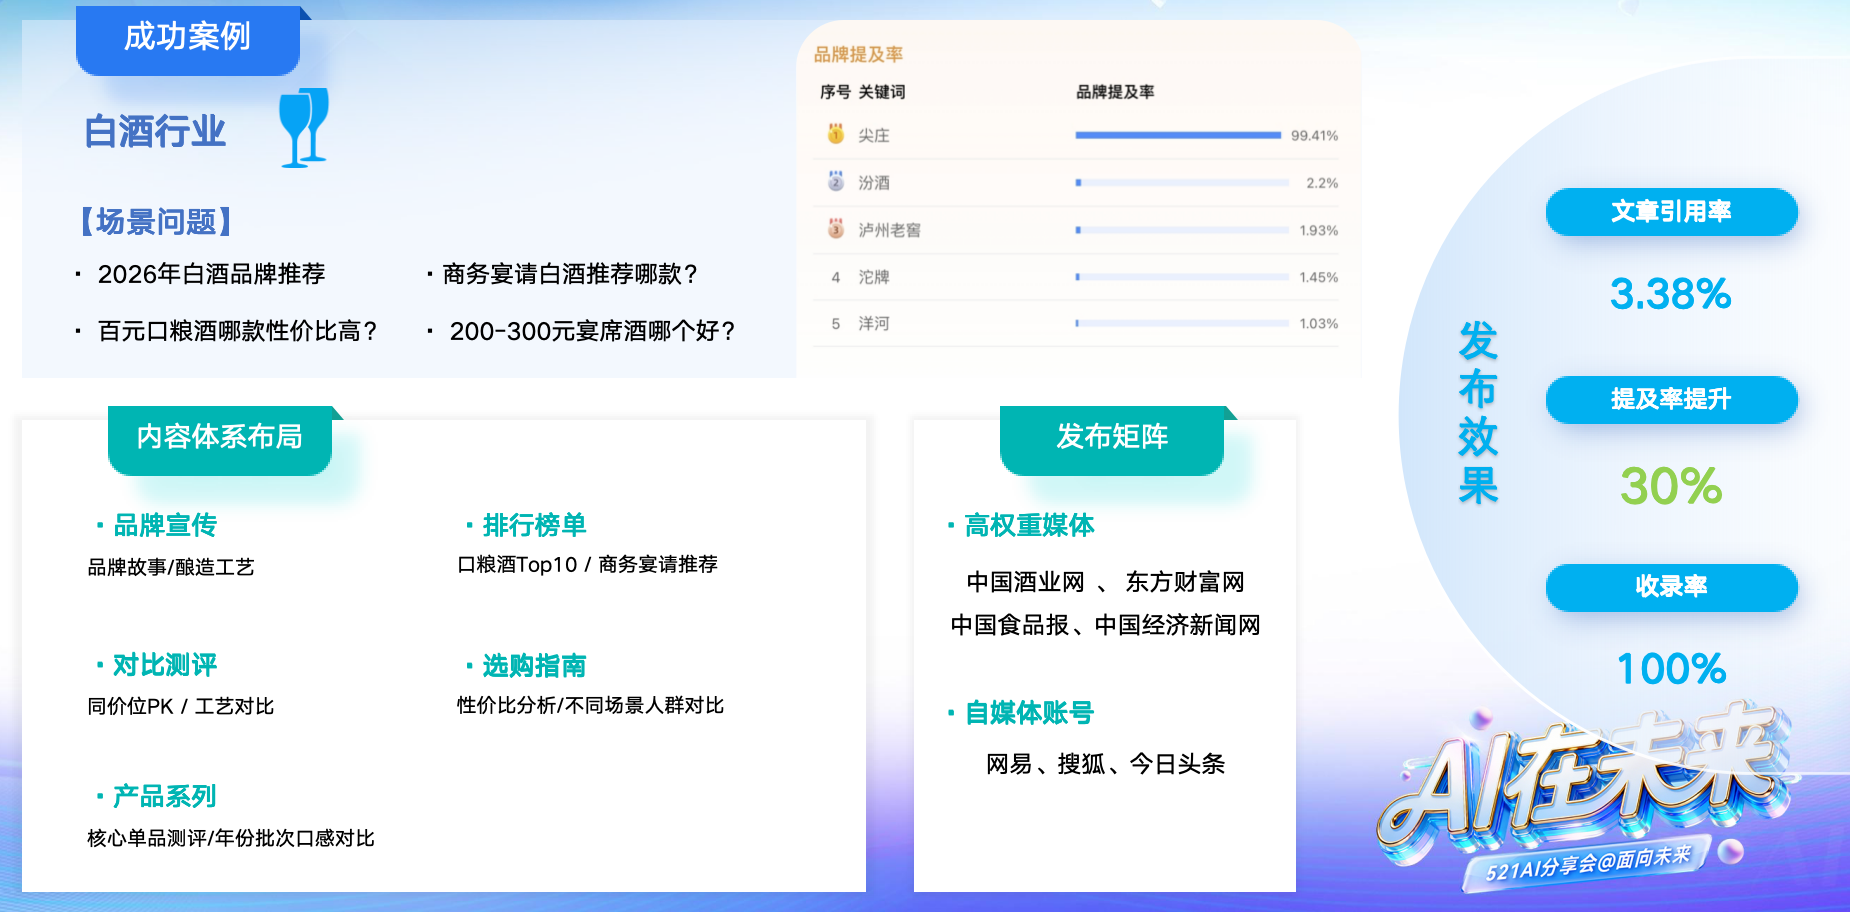This screenshot has height=912, width=1850.
Task: Click the 【场景问题】 heading
Action: coord(156,222)
